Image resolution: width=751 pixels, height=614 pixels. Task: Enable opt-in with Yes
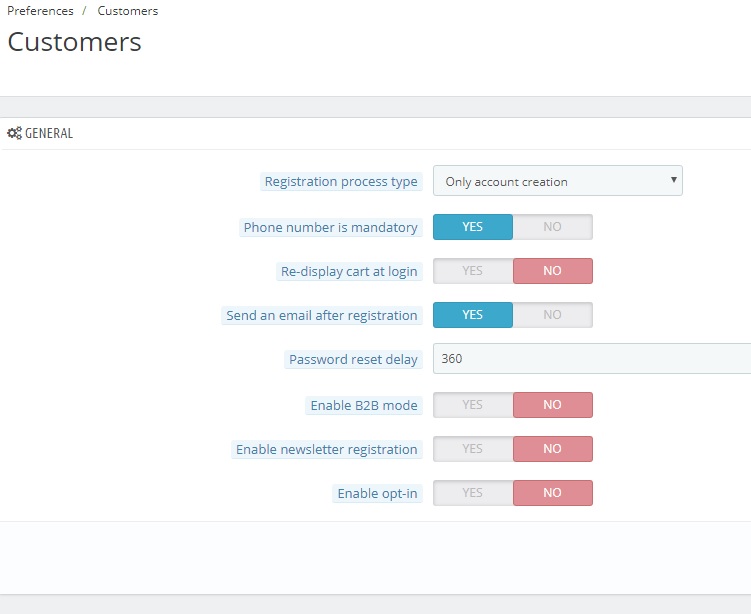473,493
